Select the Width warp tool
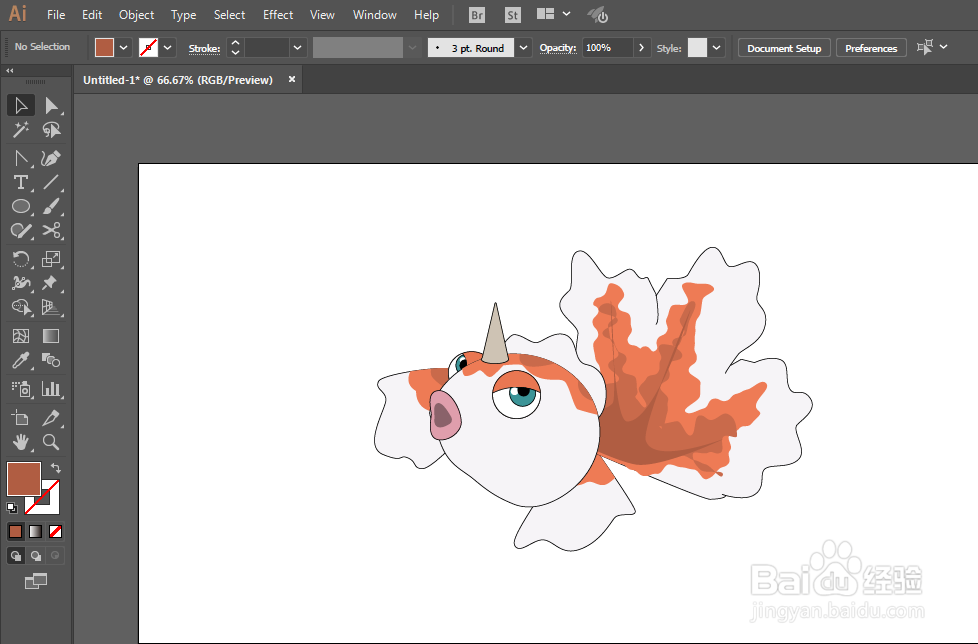Screen dimensions: 978x644 tap(21, 283)
